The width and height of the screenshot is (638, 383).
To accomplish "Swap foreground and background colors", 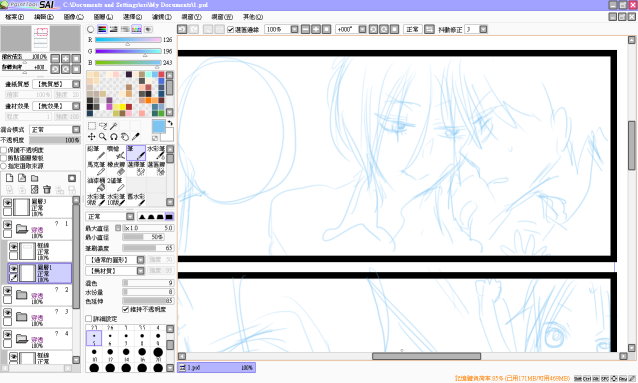I will (170, 123).
